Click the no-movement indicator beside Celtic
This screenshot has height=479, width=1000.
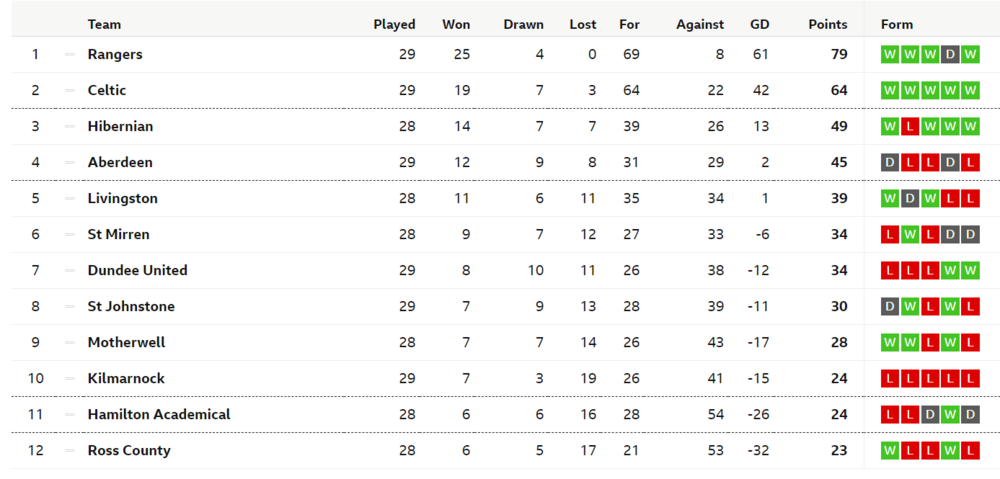pyautogui.click(x=70, y=90)
